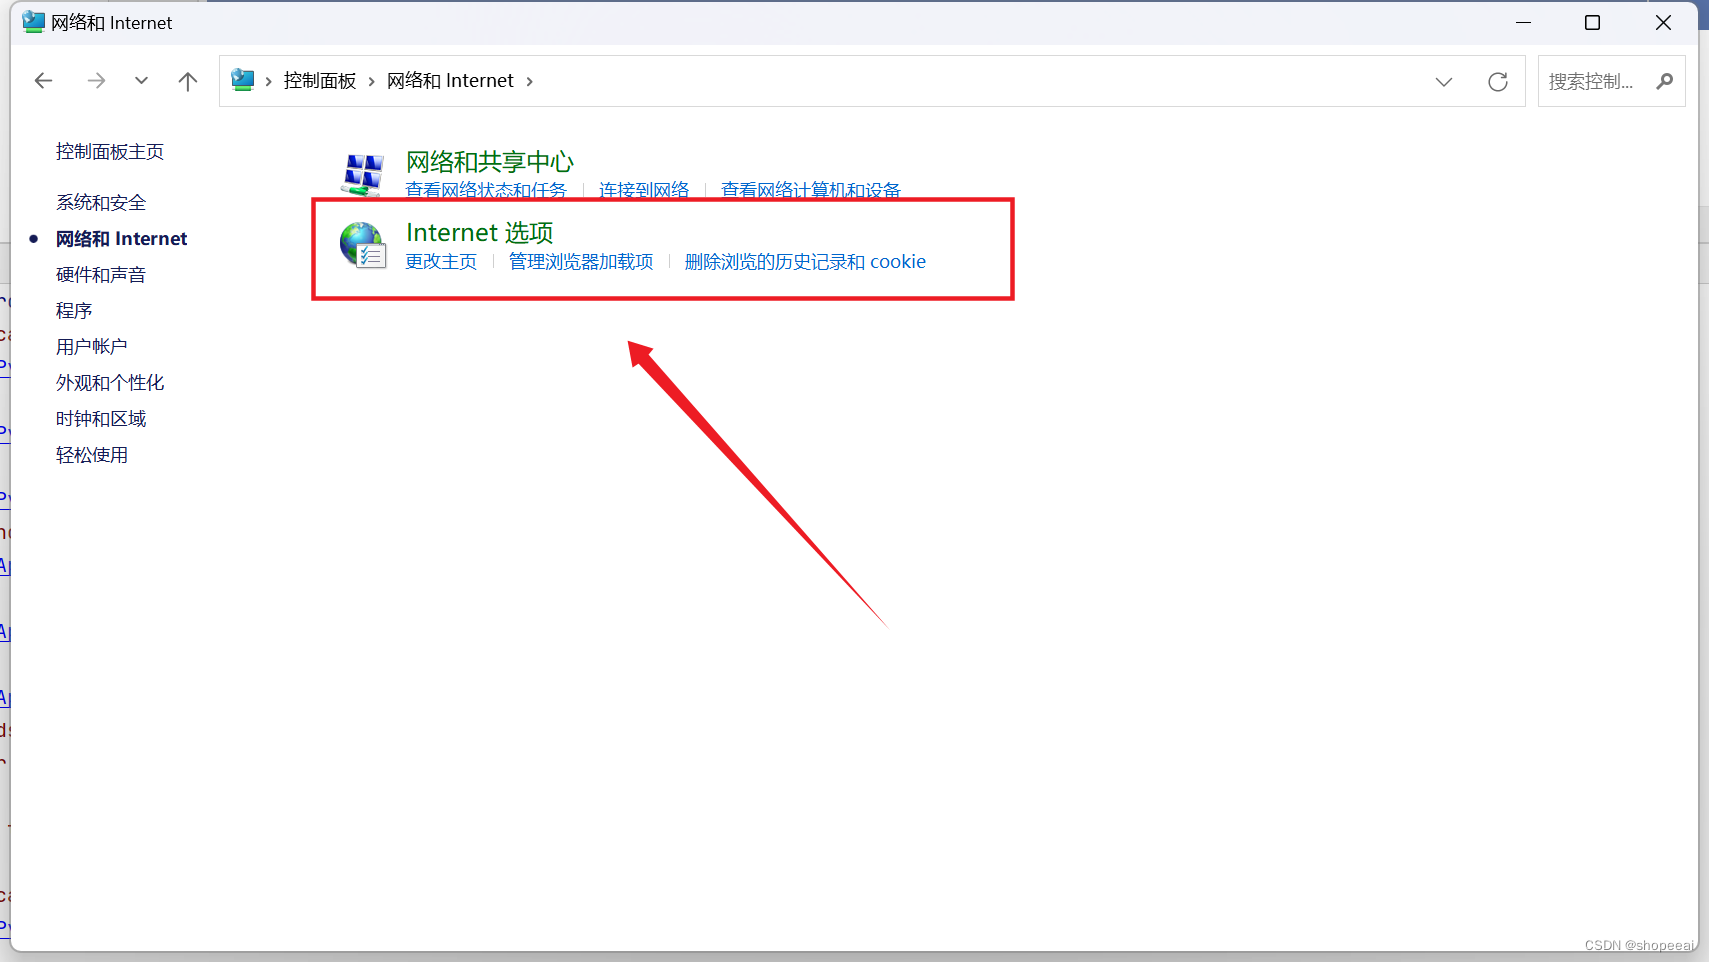1709x962 pixels.
Task: Click the 连接到网络 link
Action: pos(643,189)
